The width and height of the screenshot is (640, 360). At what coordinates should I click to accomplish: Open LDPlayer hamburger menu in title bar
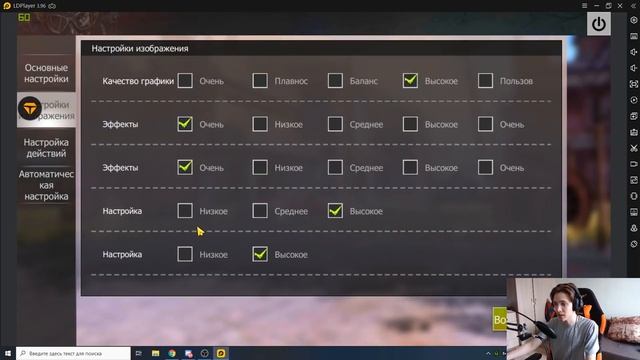pyautogui.click(x=584, y=6)
